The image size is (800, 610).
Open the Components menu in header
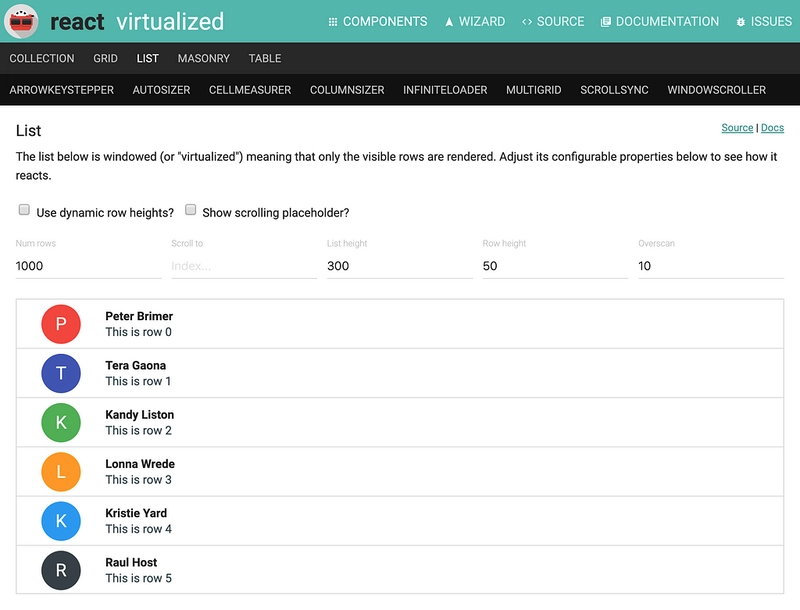click(x=377, y=22)
